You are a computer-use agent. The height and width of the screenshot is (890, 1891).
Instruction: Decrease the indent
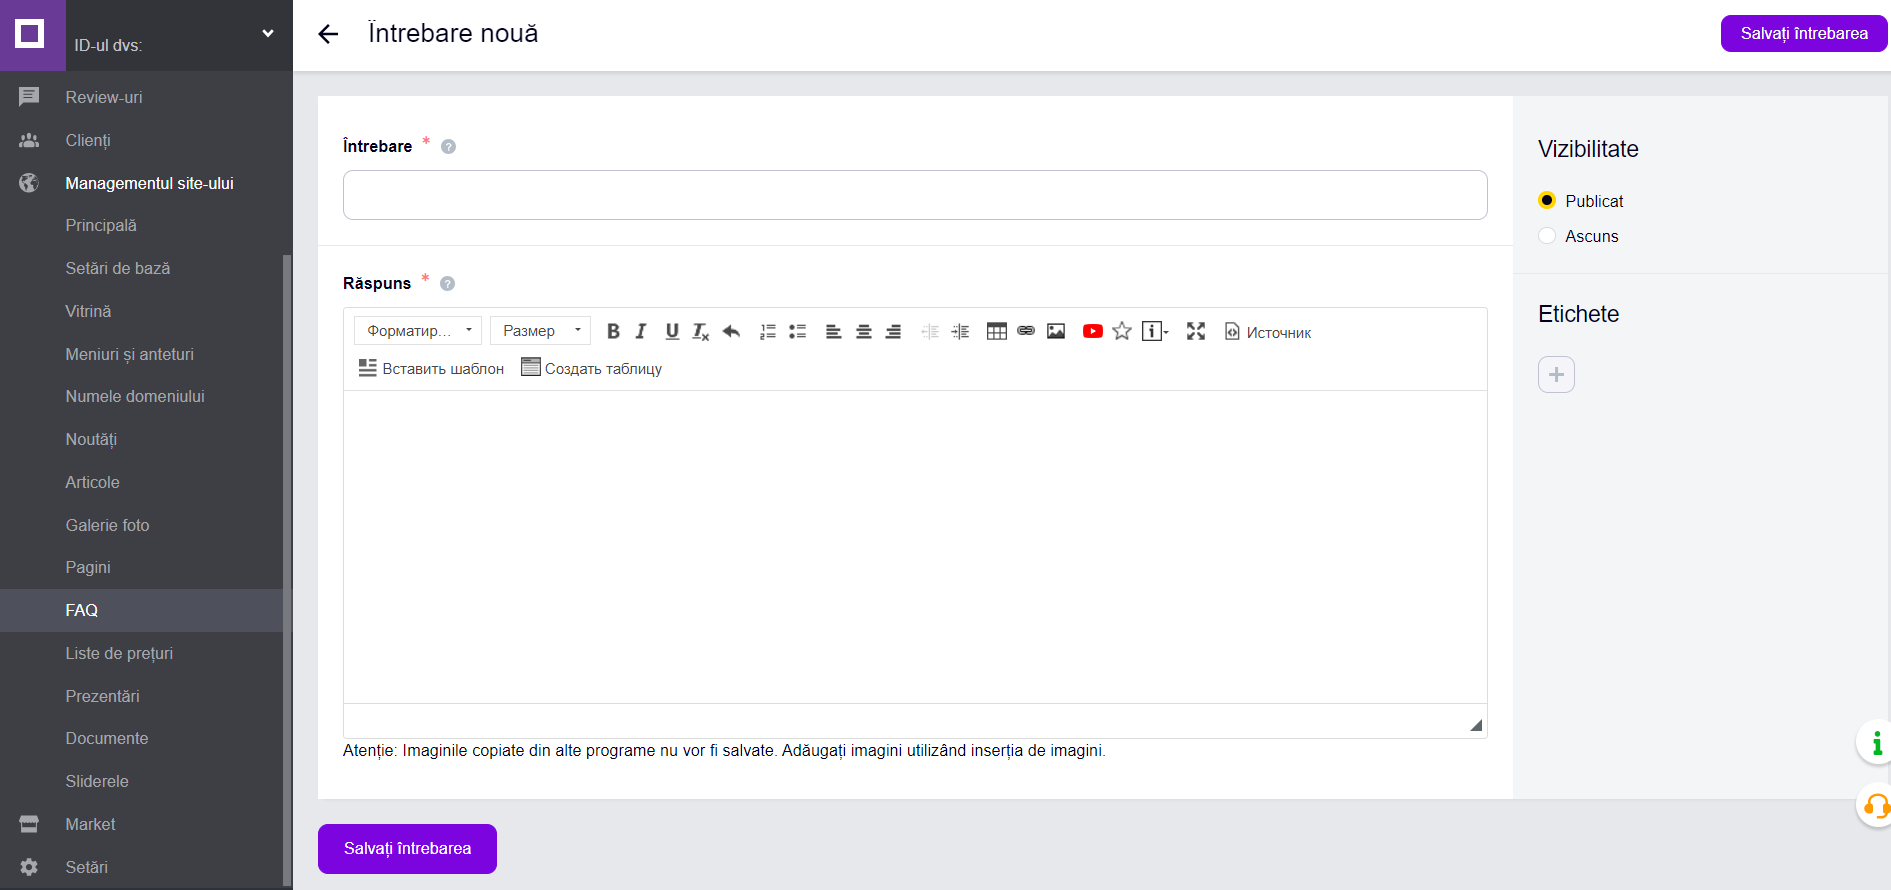tap(930, 331)
